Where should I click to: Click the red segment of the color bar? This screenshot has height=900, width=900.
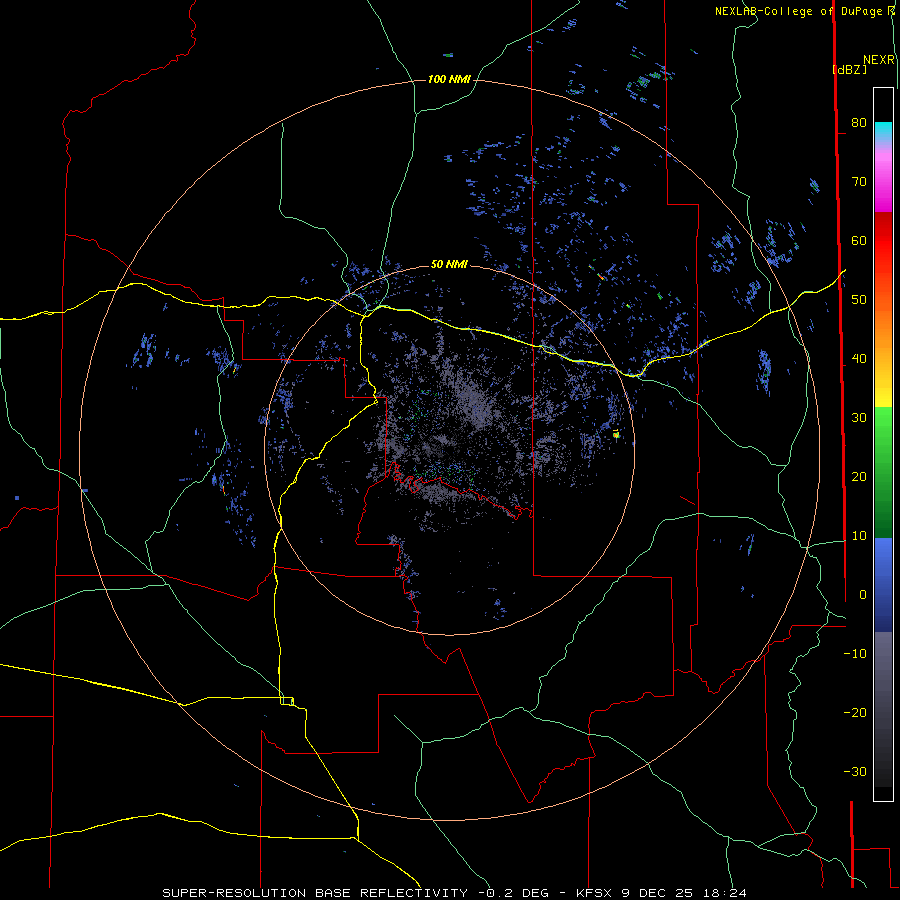pyautogui.click(x=883, y=241)
